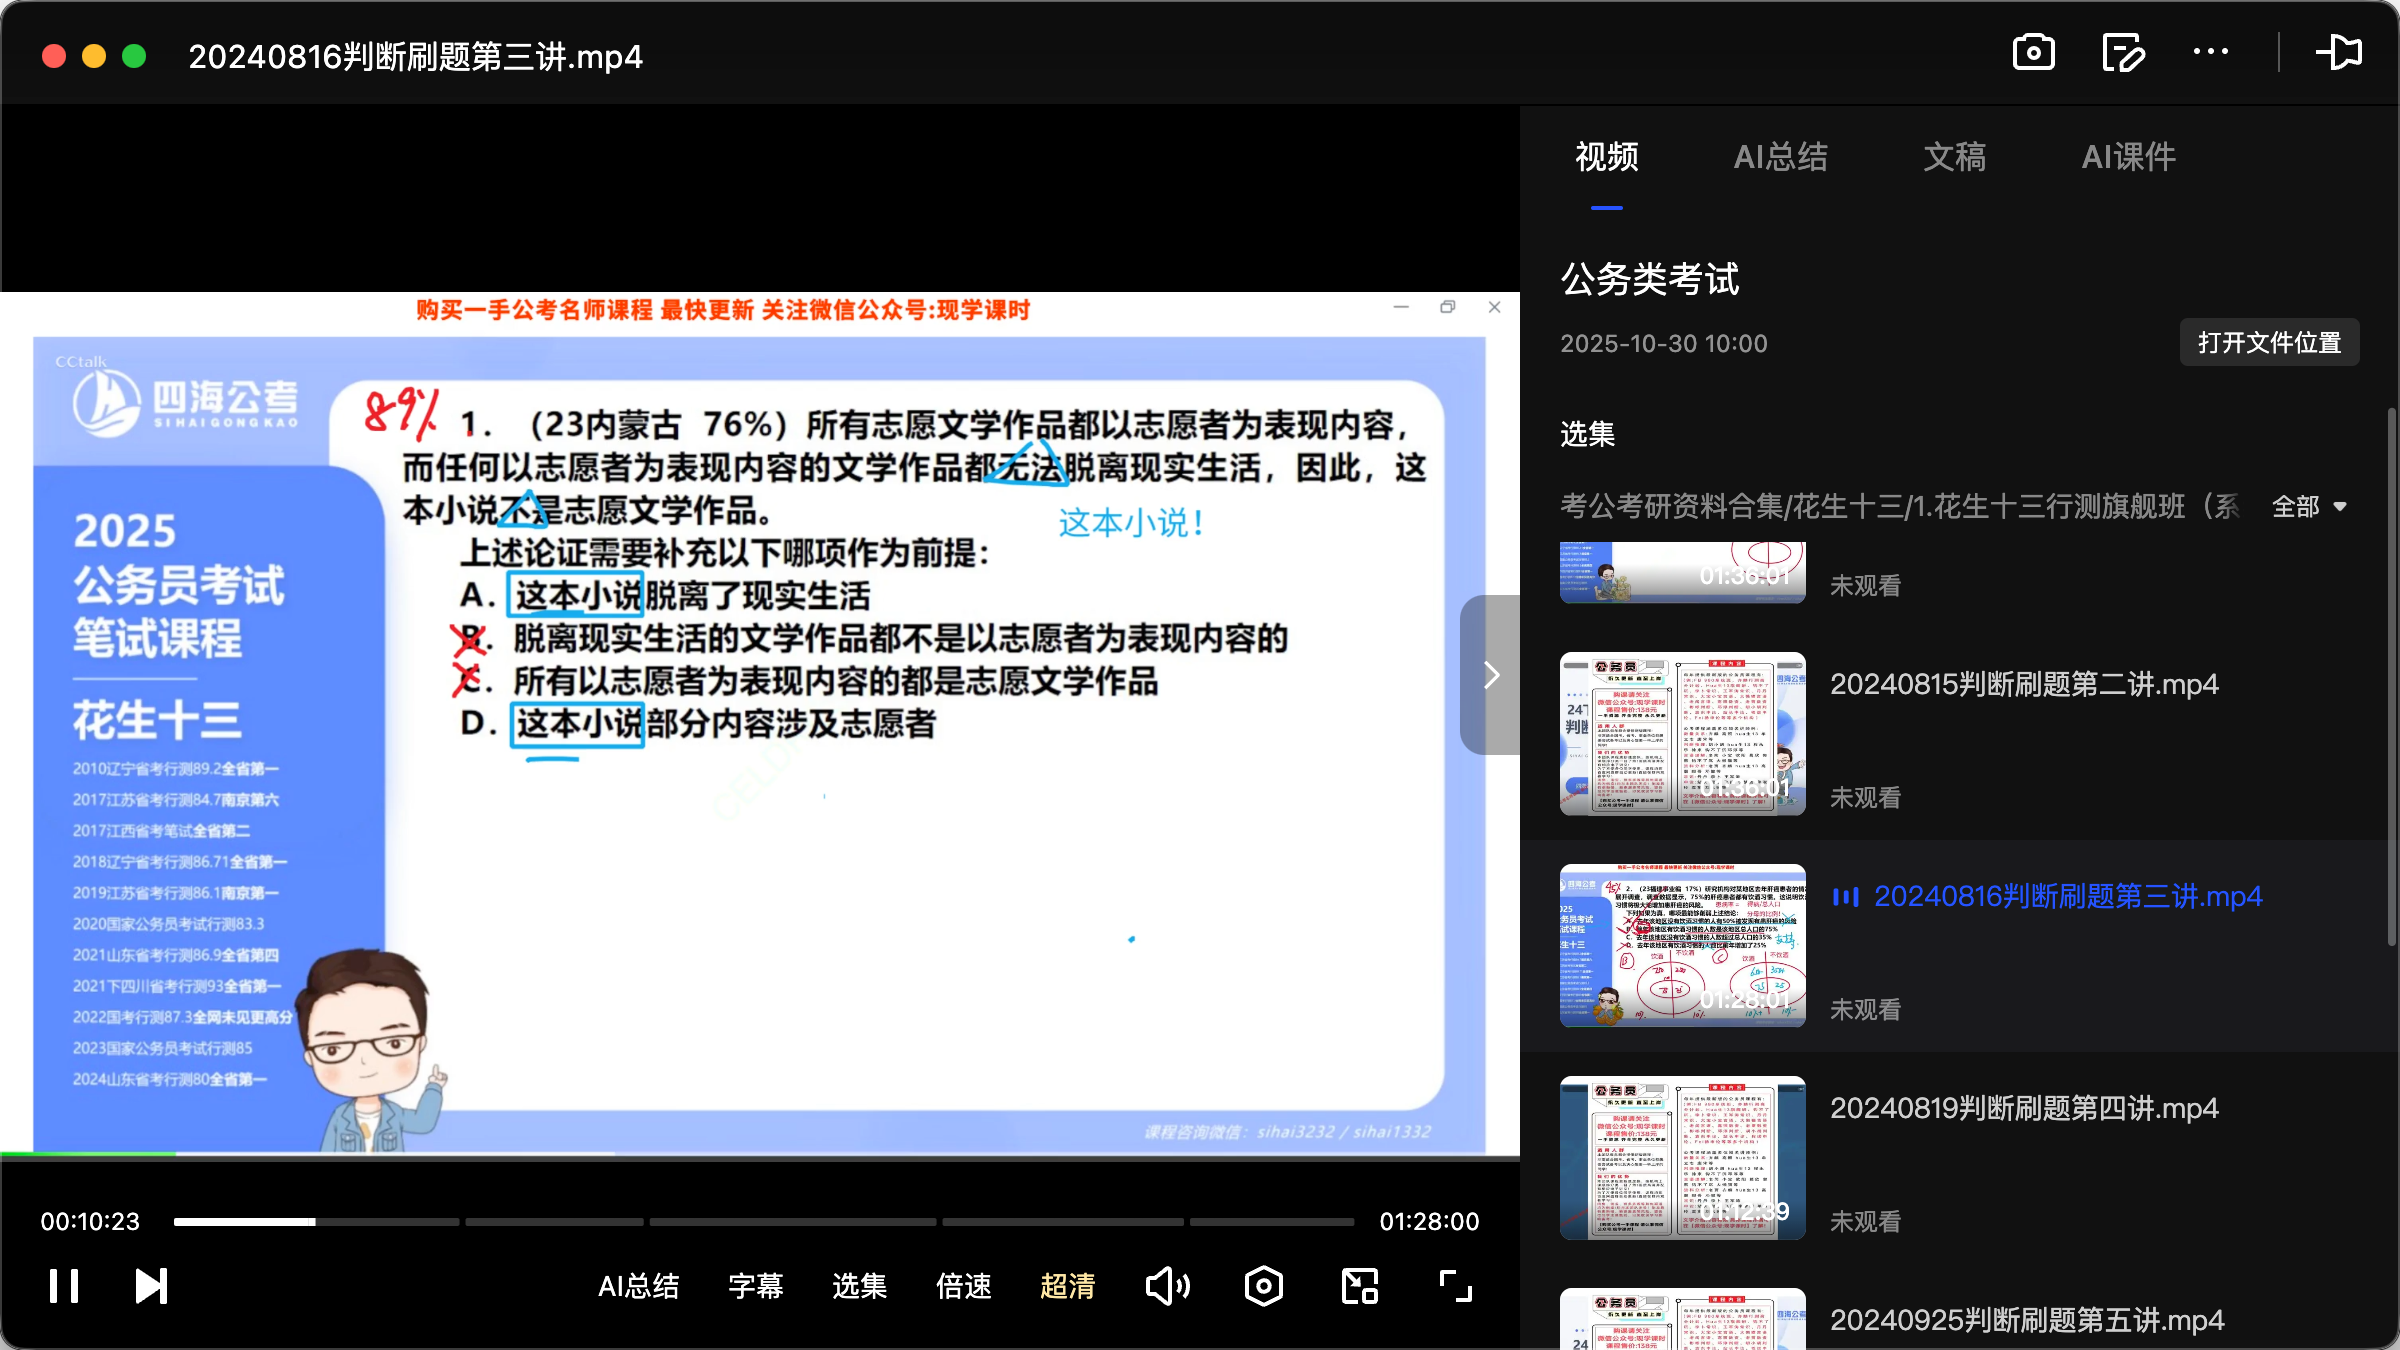The width and height of the screenshot is (2400, 1350).
Task: Toggle subtitles with 字幕 control
Action: (756, 1286)
